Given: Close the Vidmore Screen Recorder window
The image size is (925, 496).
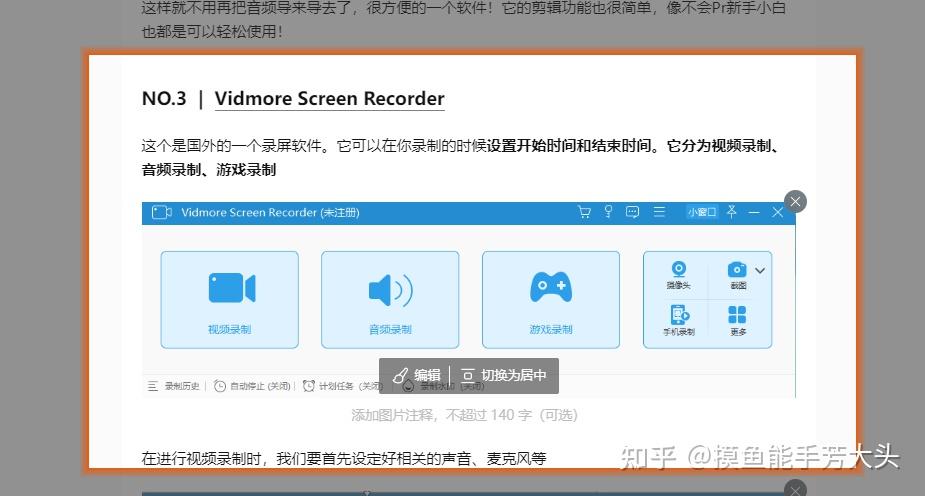Looking at the screenshot, I should click(x=778, y=212).
